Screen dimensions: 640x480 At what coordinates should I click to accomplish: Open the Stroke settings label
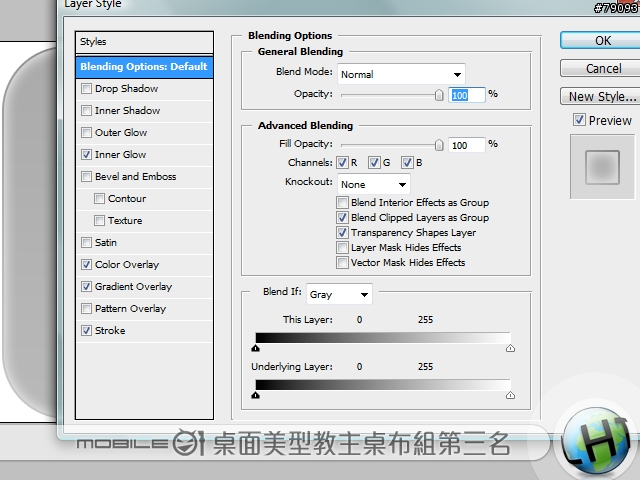[110, 331]
